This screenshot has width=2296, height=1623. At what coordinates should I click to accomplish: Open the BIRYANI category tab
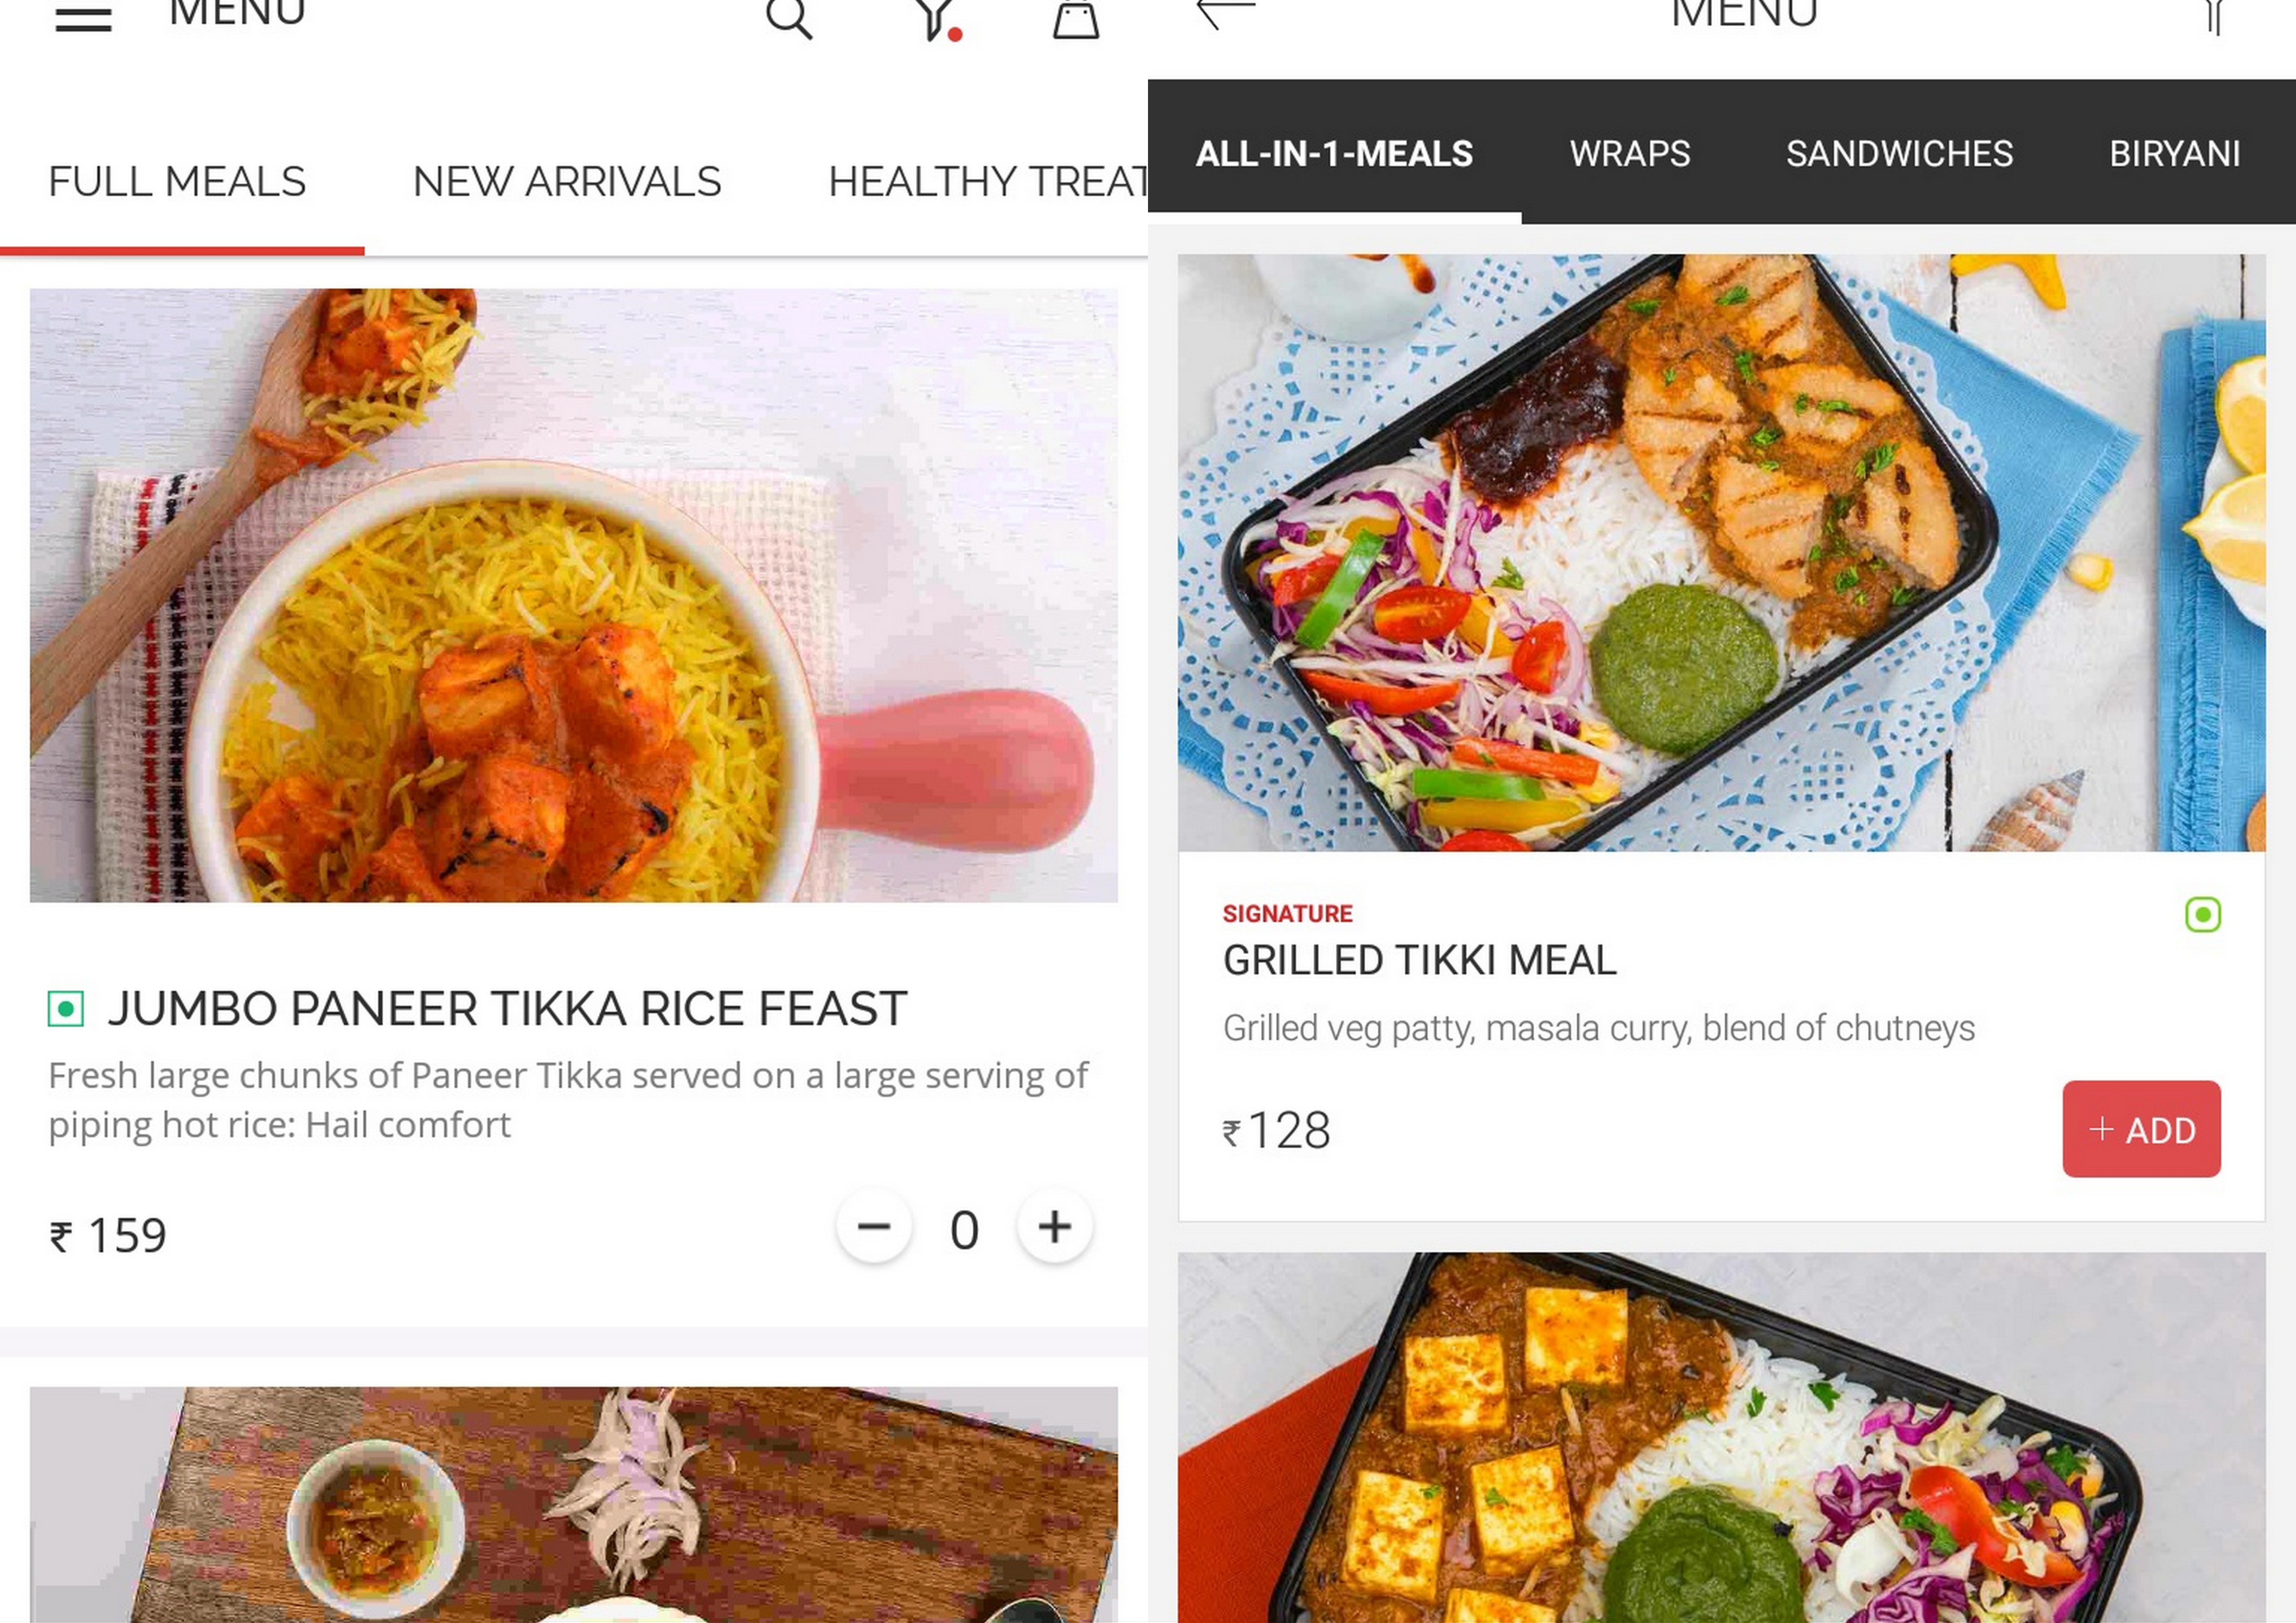(x=2175, y=153)
